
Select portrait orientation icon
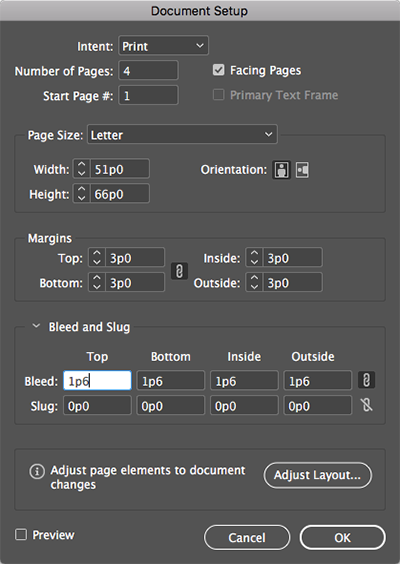[x=281, y=169]
